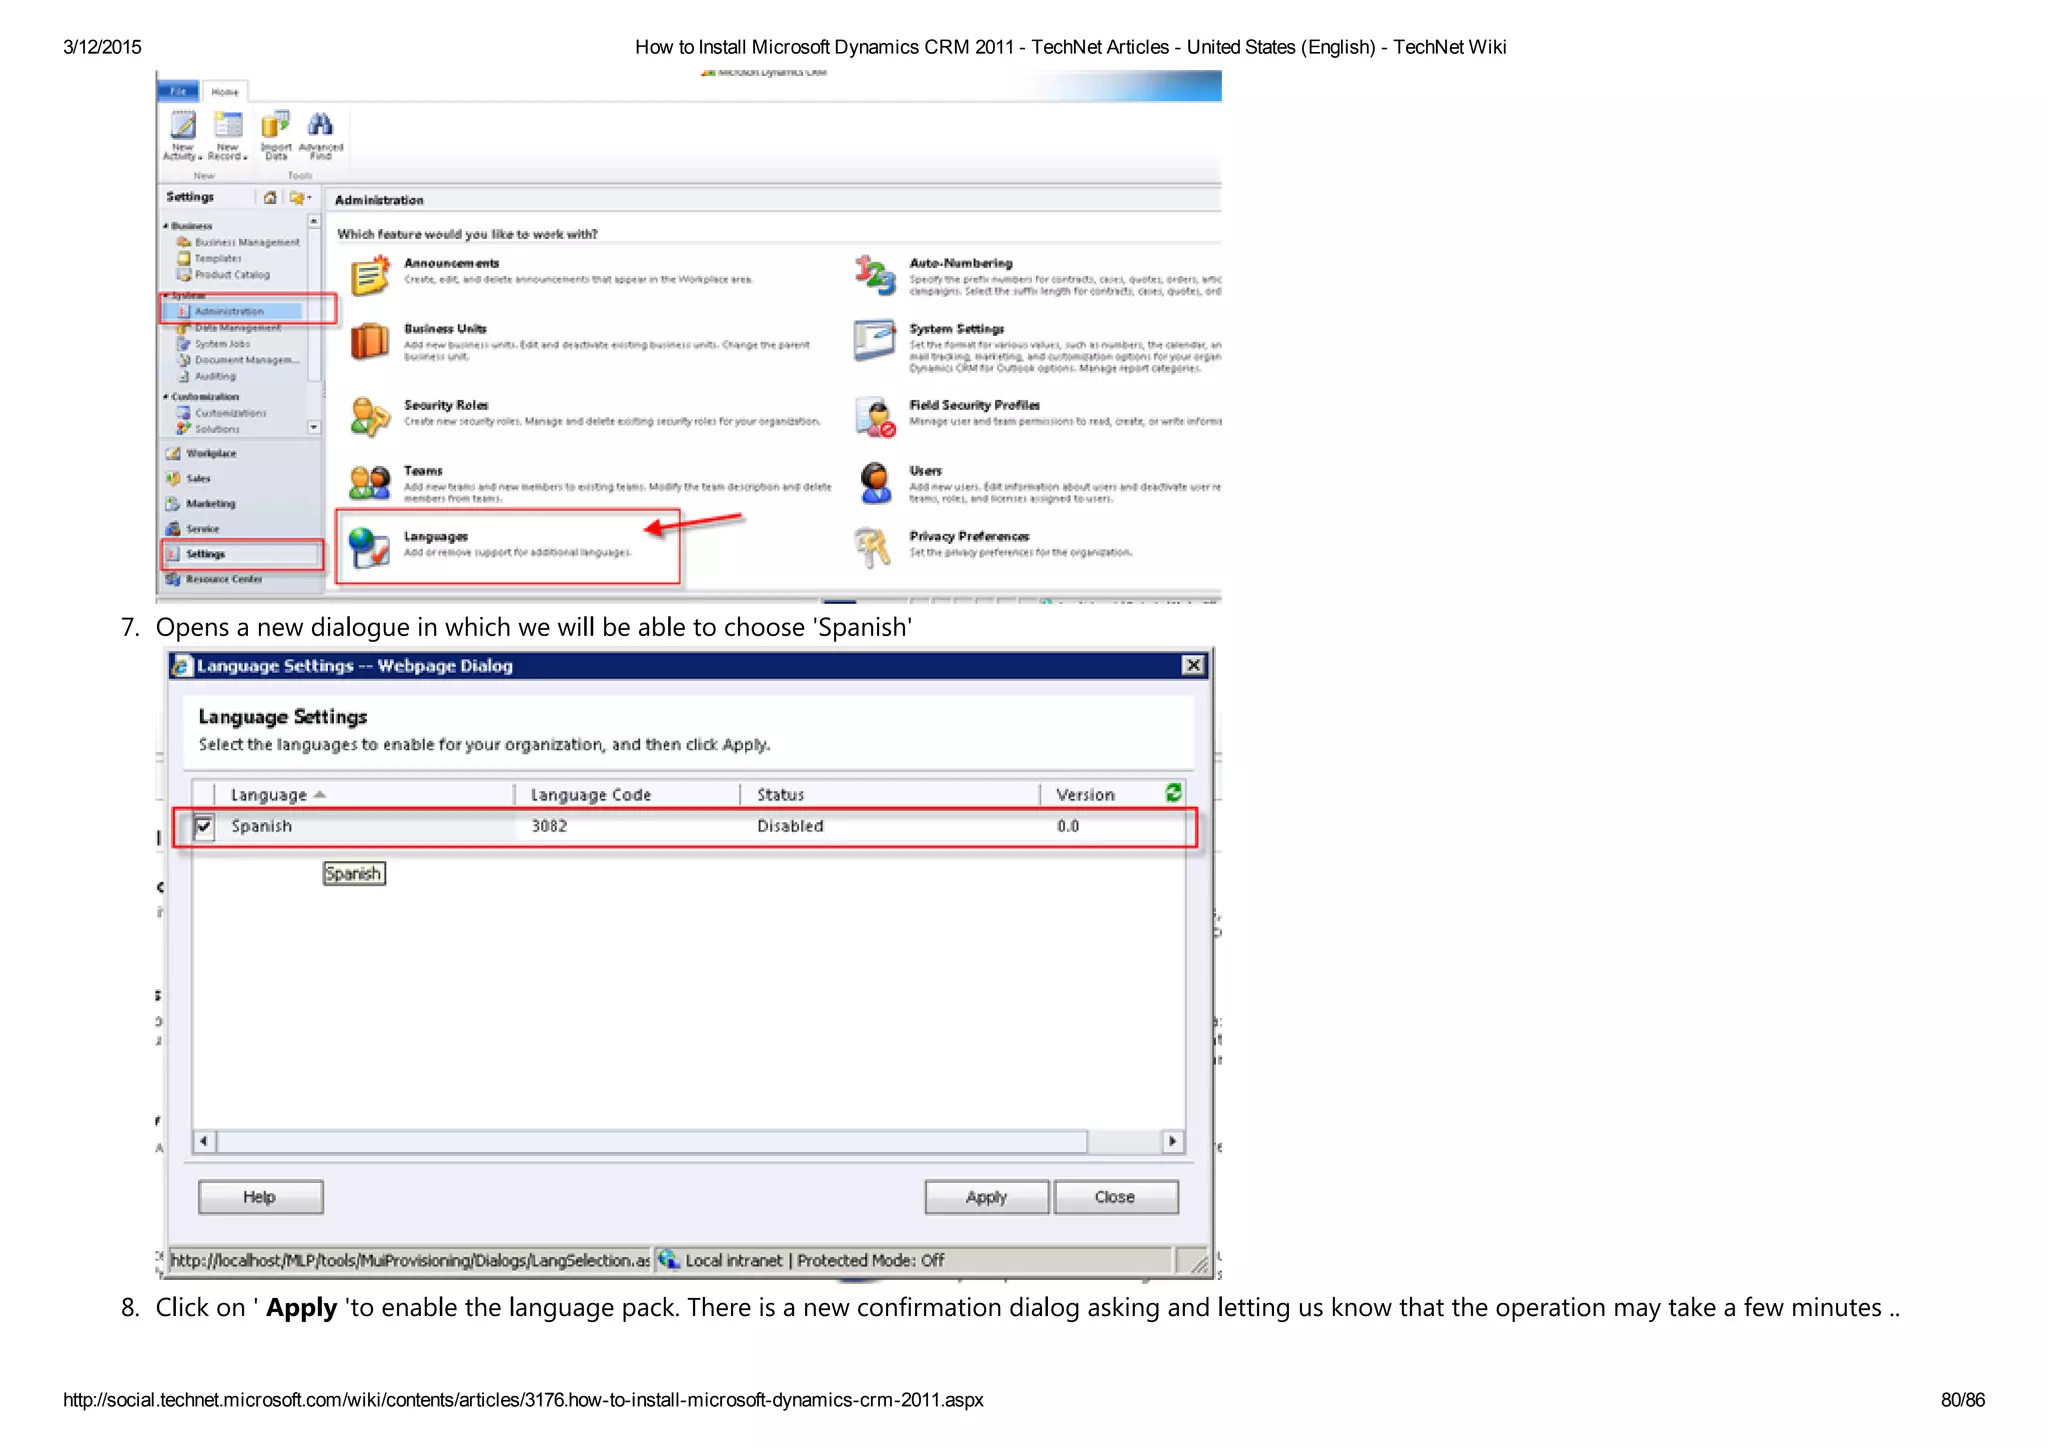Click the settings tree scroll up arrow

tap(314, 221)
